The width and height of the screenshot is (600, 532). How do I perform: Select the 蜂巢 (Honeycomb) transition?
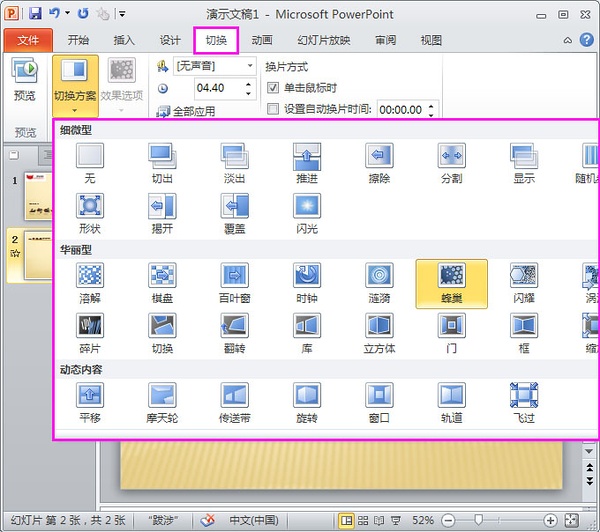click(x=452, y=284)
